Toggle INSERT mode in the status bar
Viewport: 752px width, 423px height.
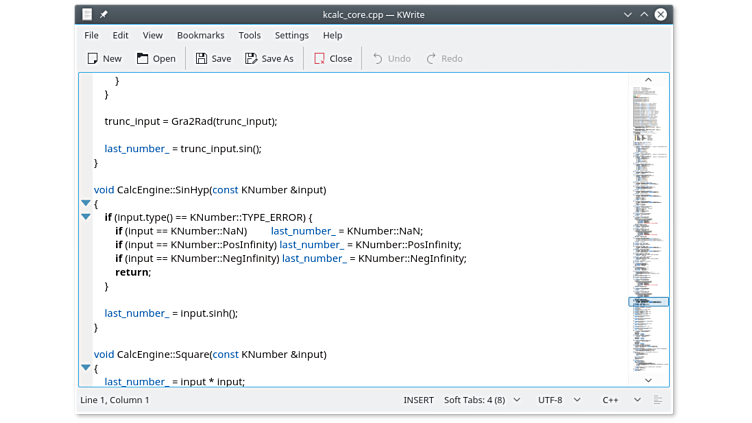[x=418, y=400]
